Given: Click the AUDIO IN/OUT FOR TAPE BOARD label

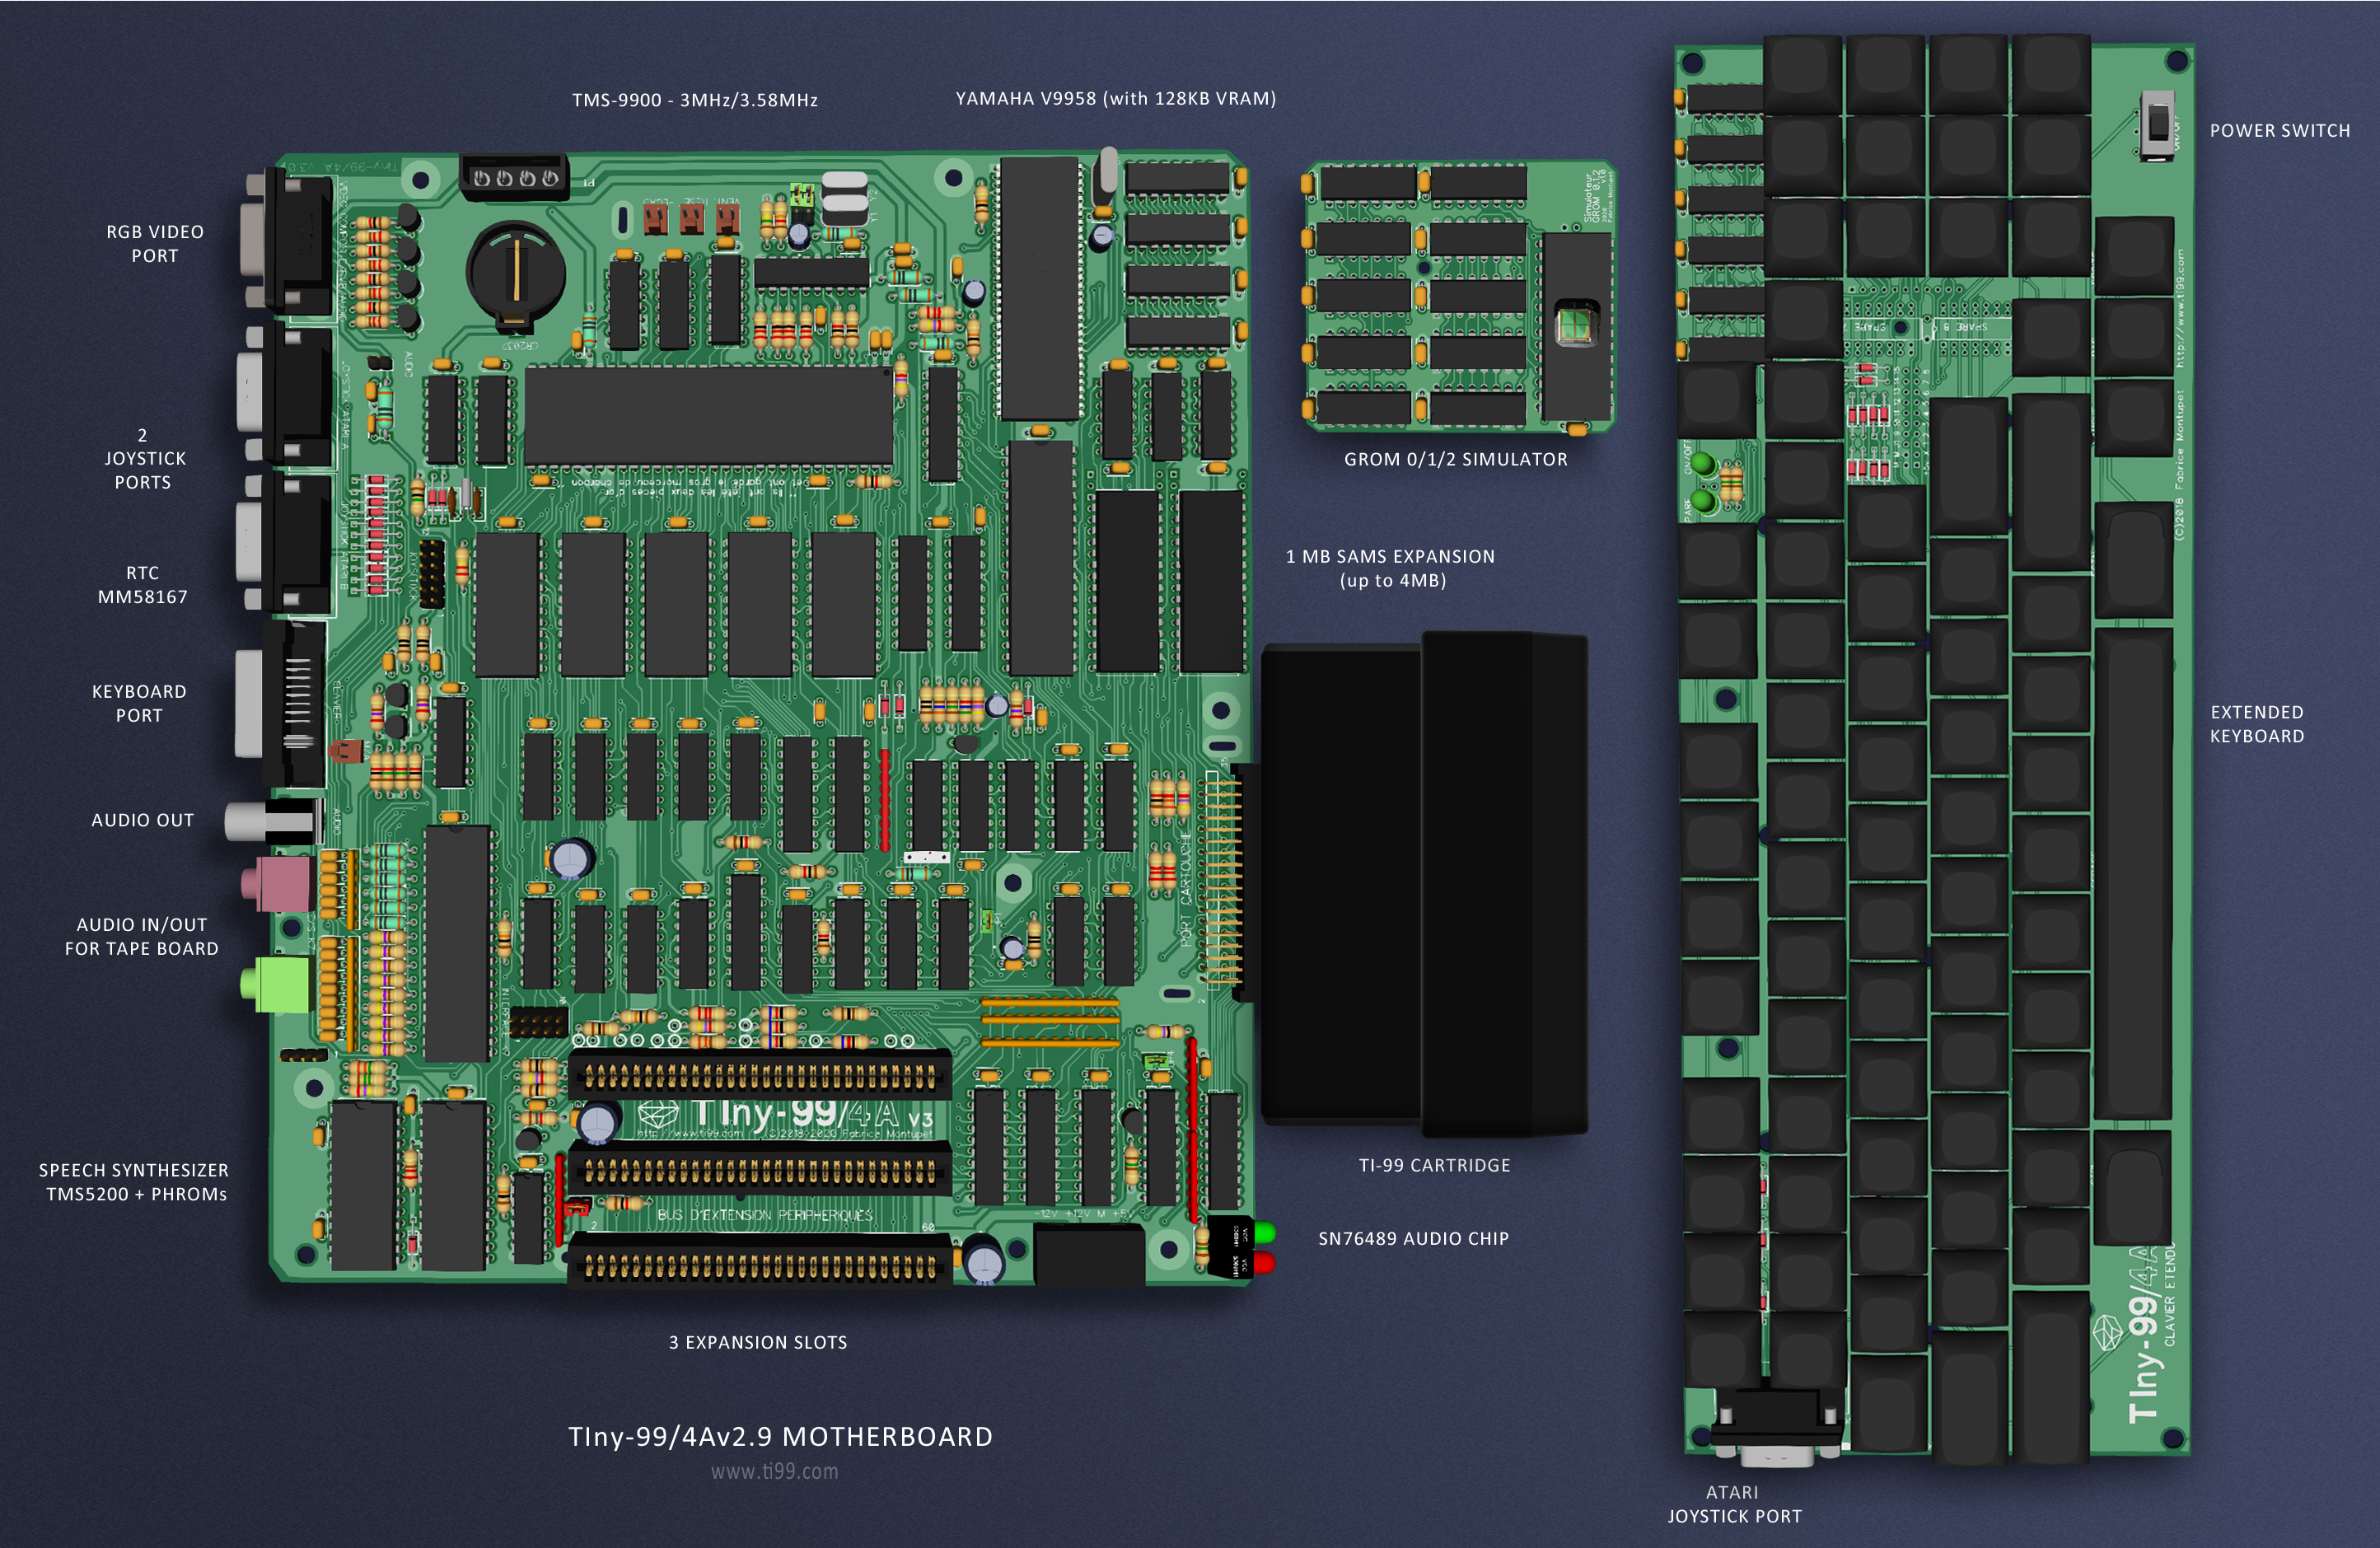Looking at the screenshot, I should (141, 937).
